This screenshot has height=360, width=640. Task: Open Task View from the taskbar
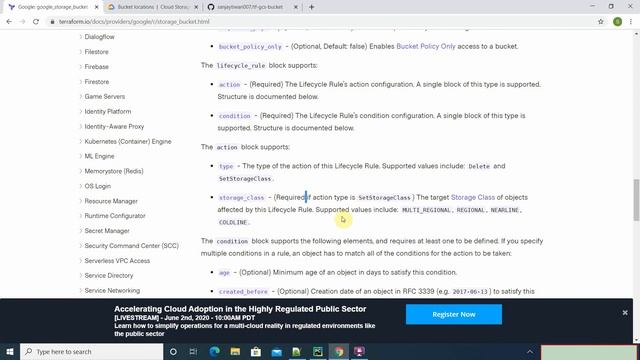[193, 351]
